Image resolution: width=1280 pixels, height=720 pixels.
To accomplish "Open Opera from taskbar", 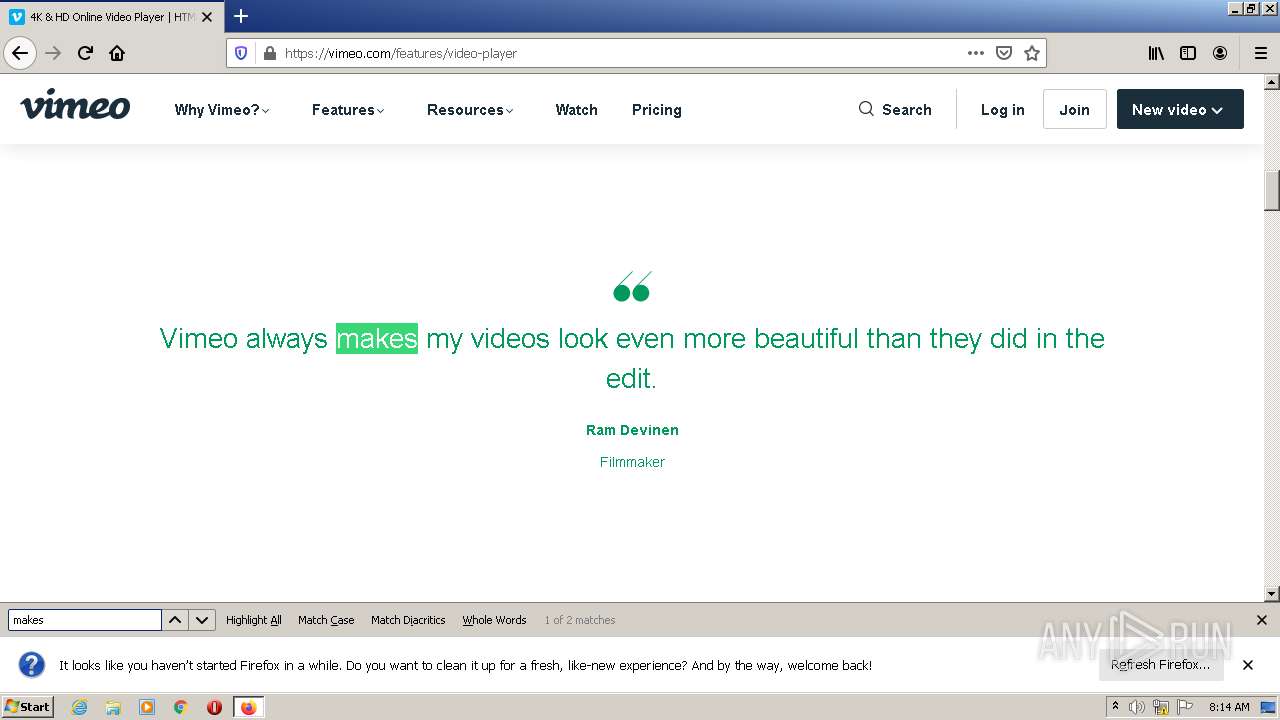I will coord(214,707).
